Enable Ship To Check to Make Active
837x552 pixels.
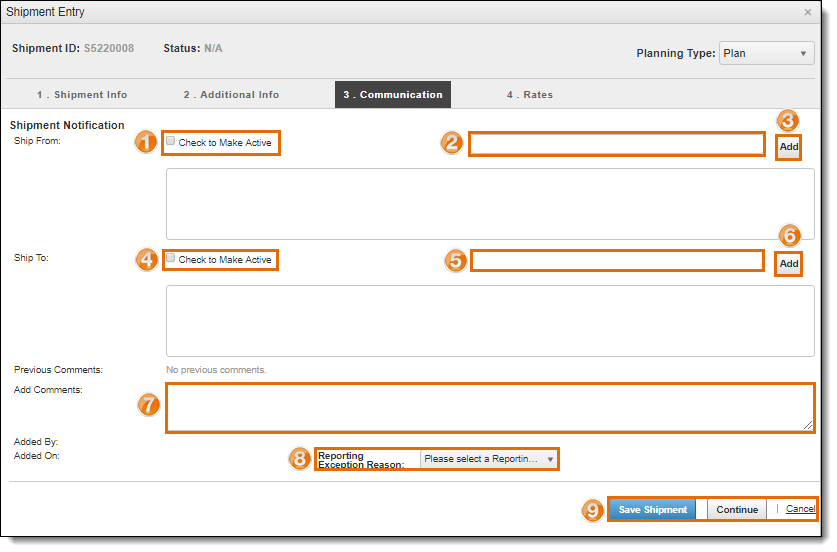click(x=170, y=258)
